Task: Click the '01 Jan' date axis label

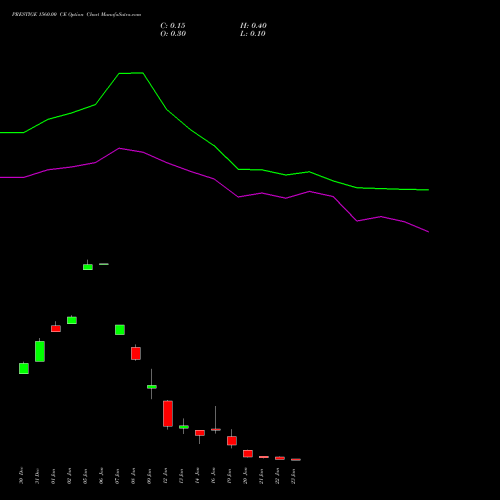Action: (x=53, y=476)
